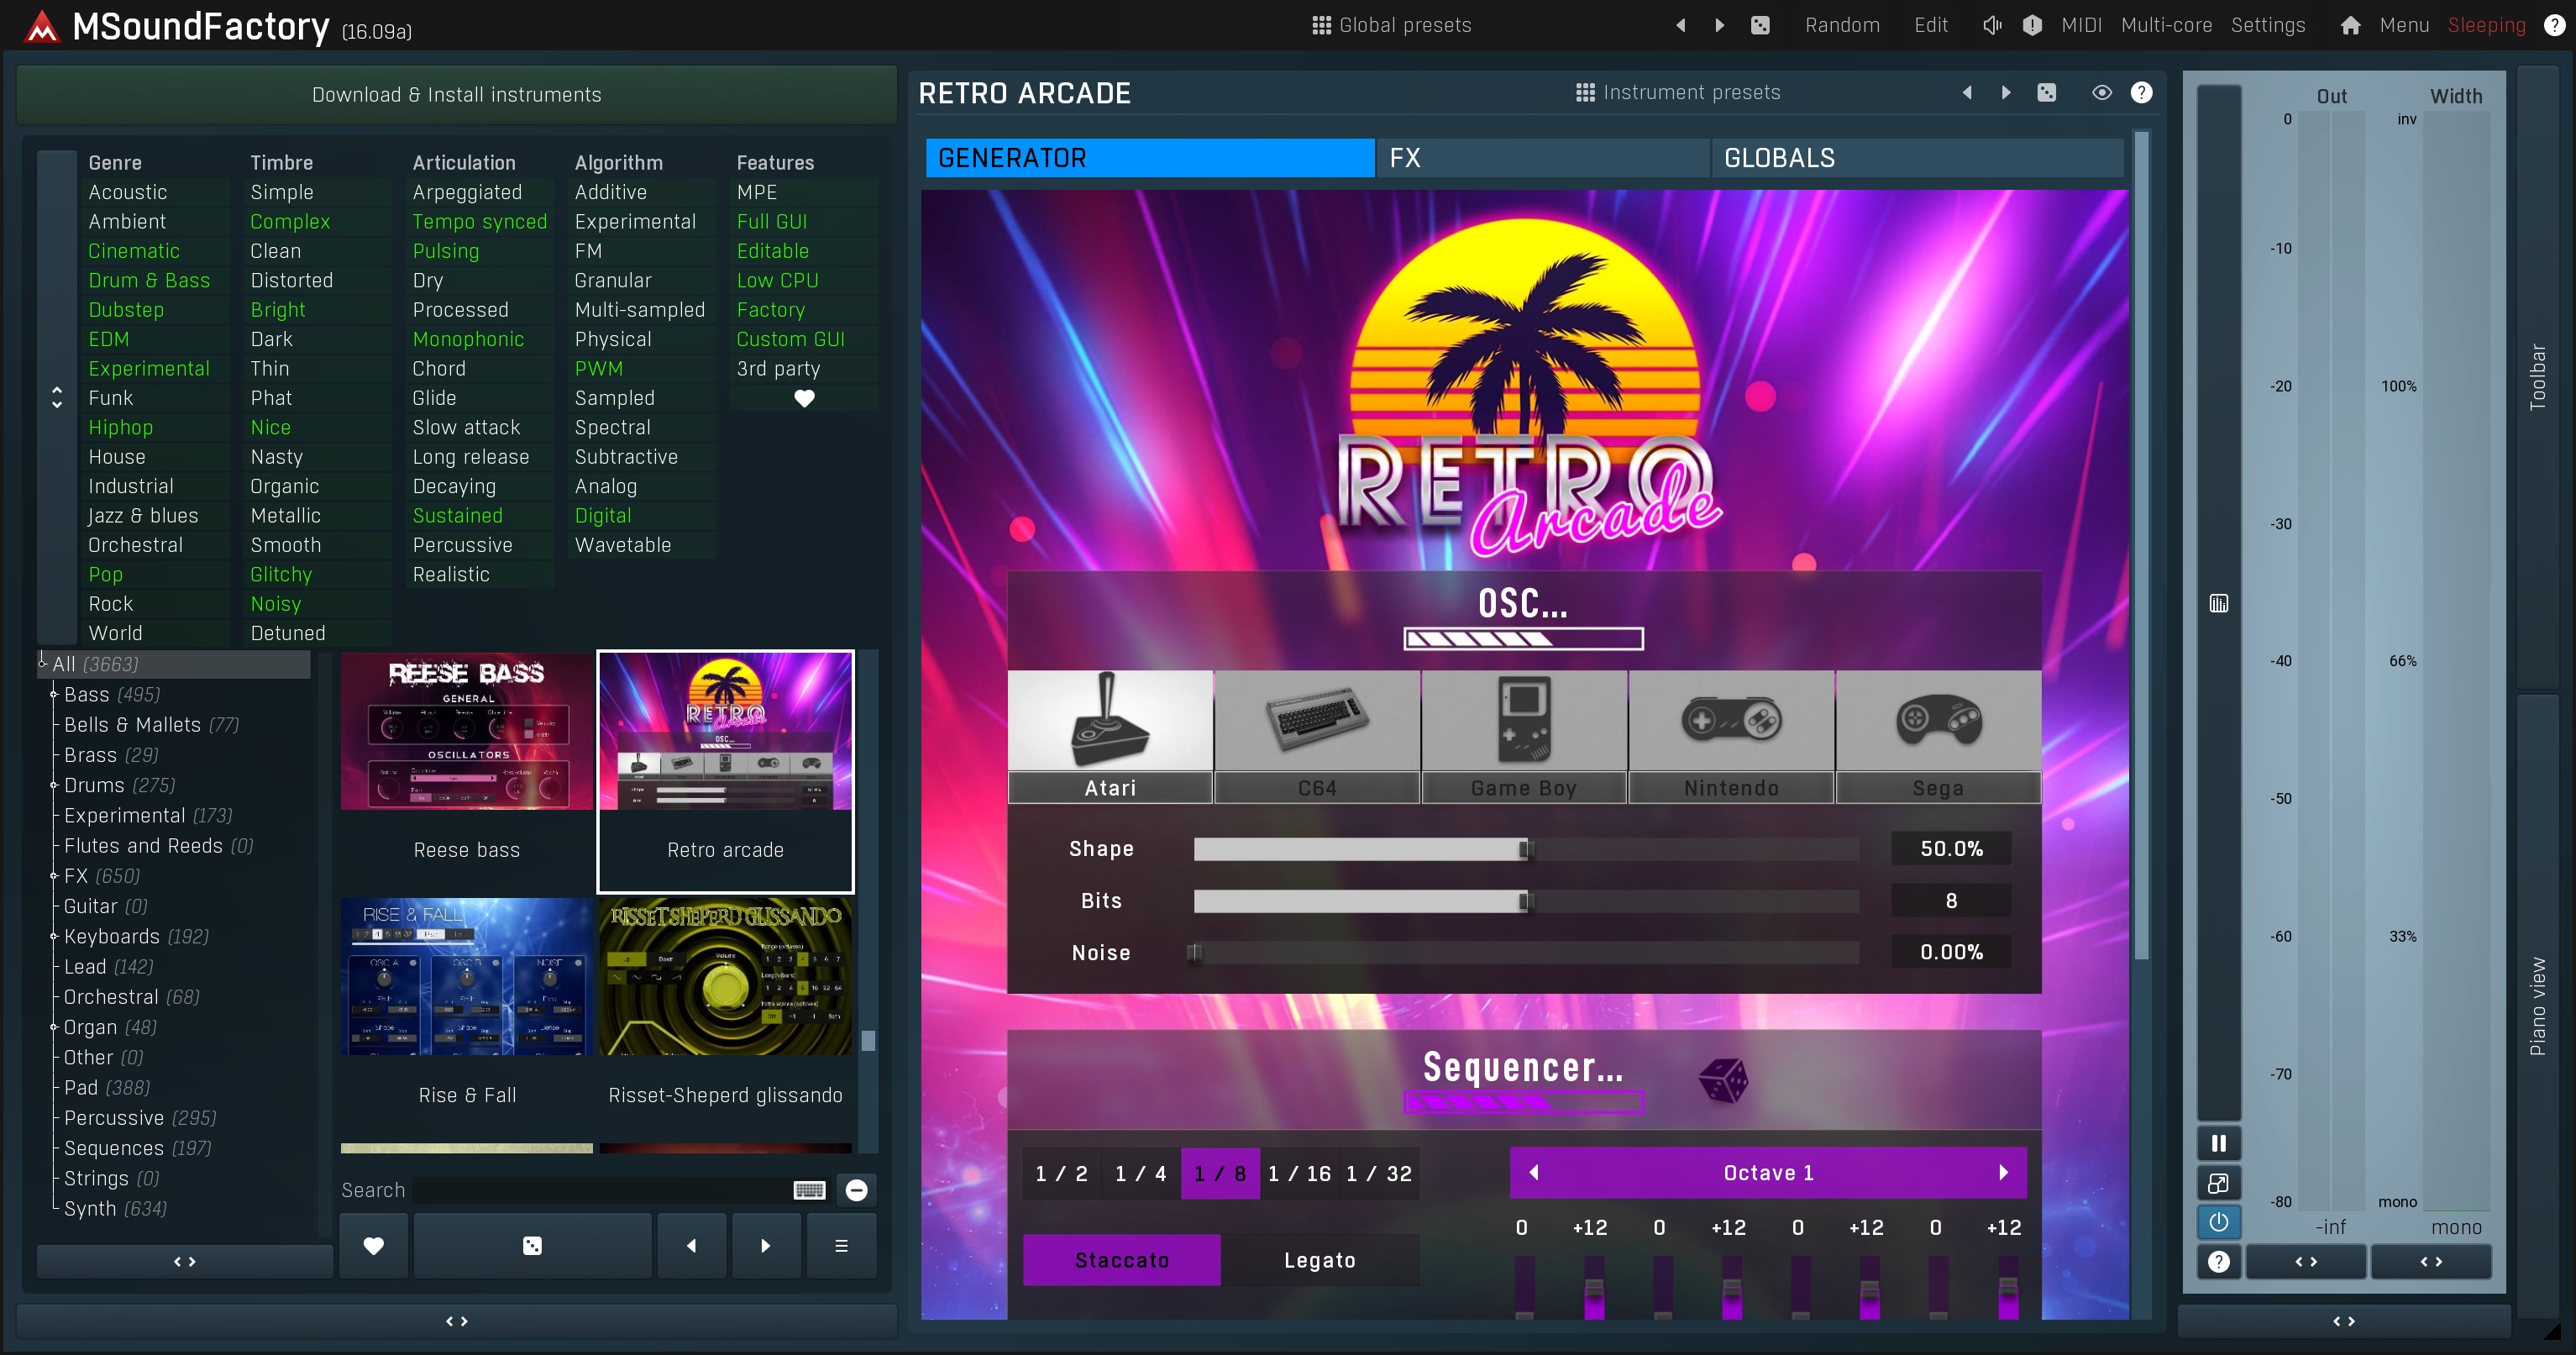Screen dimensions: 2576x1355
Task: Select the C64 keyboard oscillator
Action: point(1317,736)
